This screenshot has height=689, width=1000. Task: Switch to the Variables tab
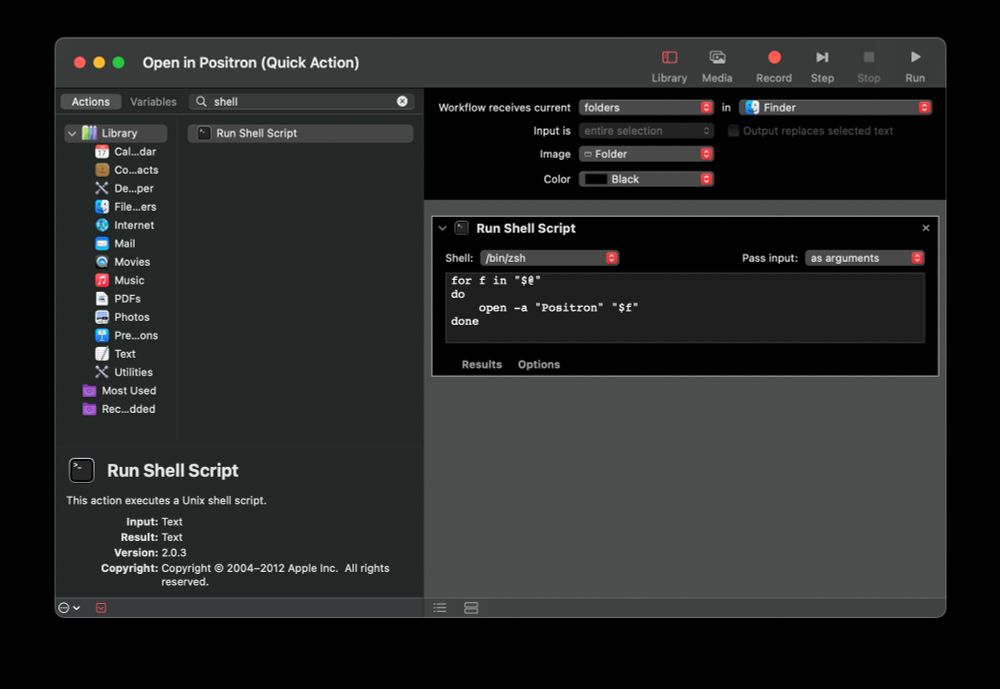click(153, 101)
